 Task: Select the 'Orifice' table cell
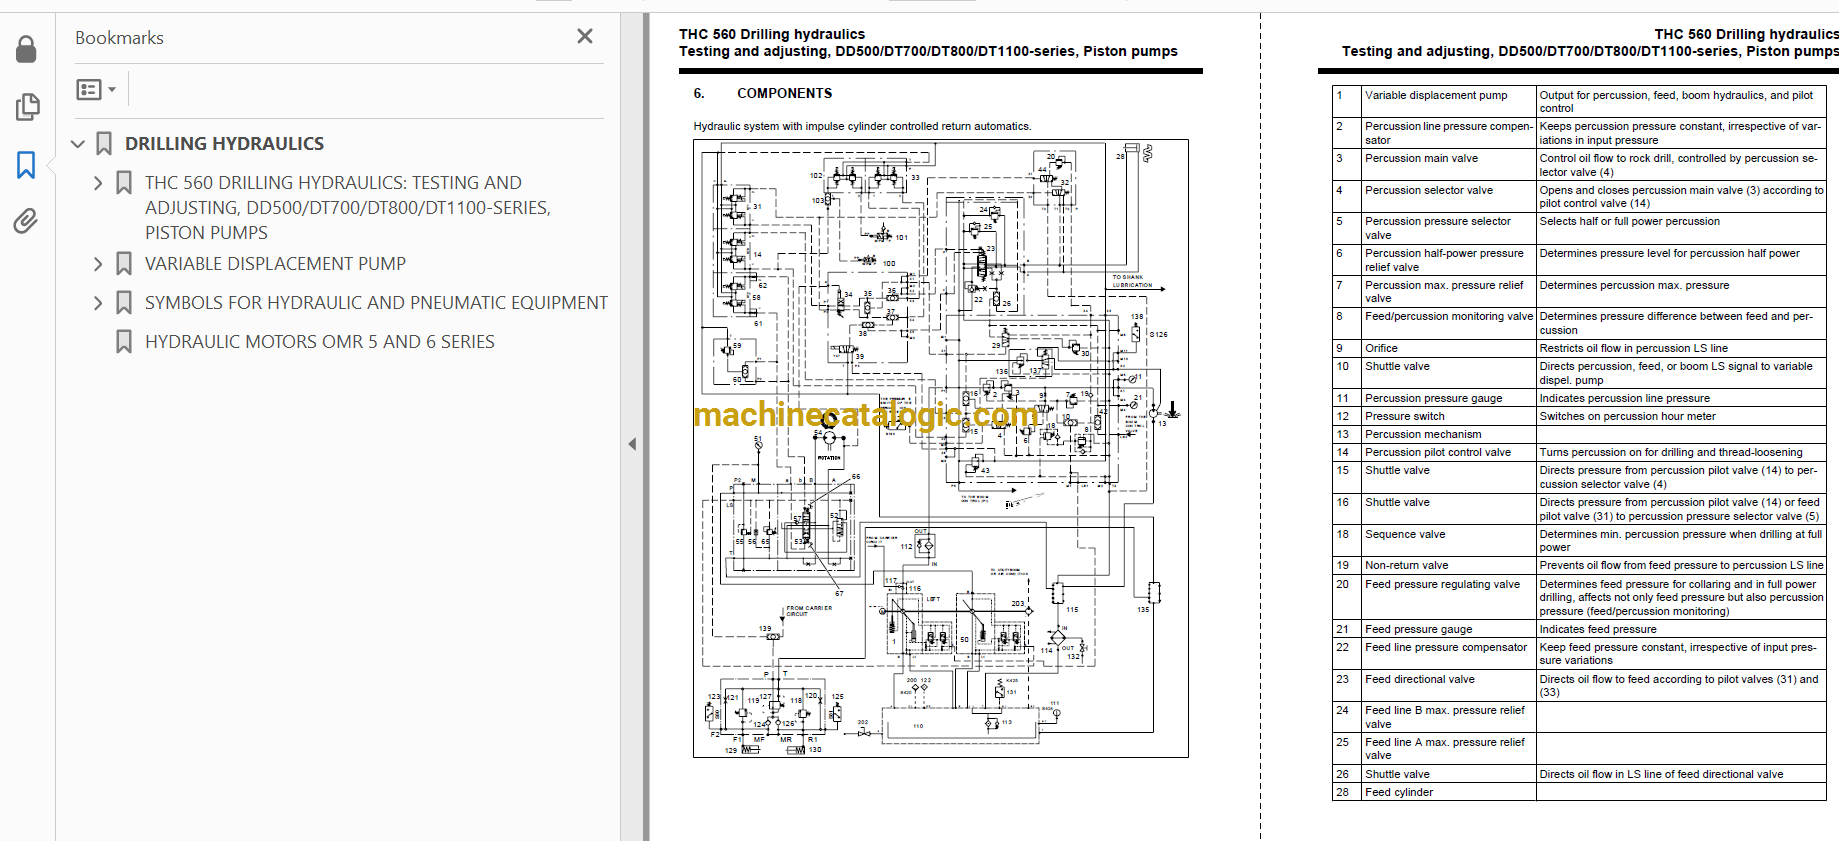[x=1448, y=348]
